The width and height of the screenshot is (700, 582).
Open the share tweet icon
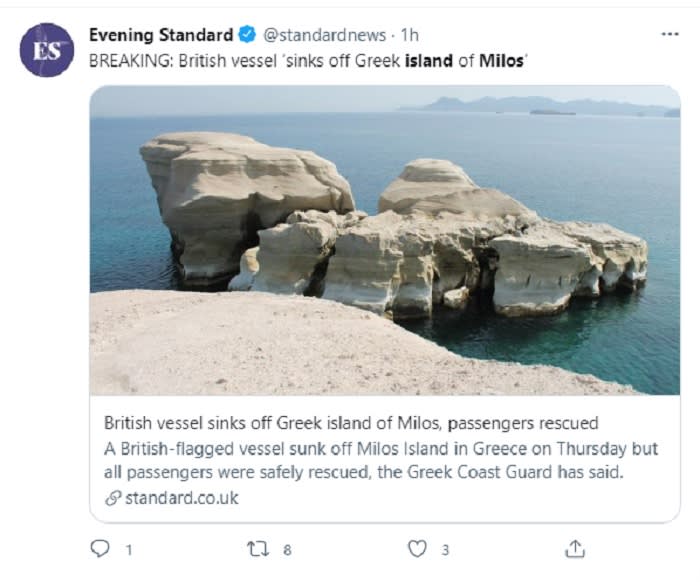575,549
